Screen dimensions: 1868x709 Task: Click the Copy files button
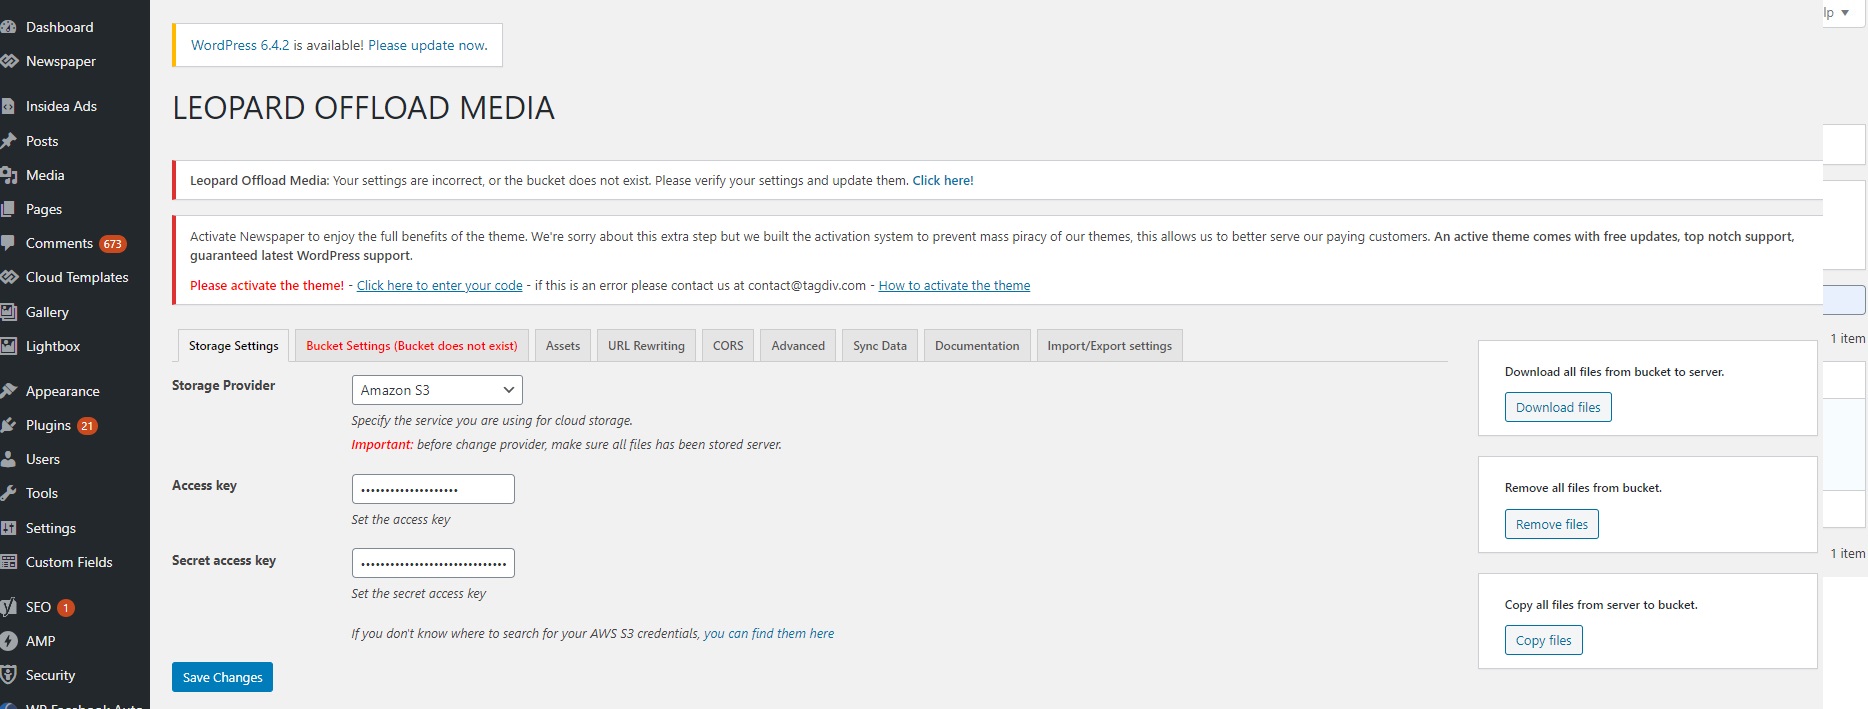coord(1543,640)
